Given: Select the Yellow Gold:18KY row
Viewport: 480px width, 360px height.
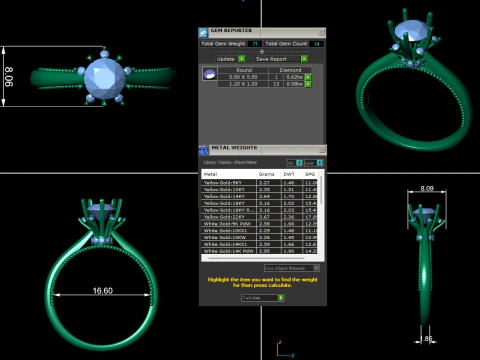Looking at the screenshot, I should pos(259,203).
